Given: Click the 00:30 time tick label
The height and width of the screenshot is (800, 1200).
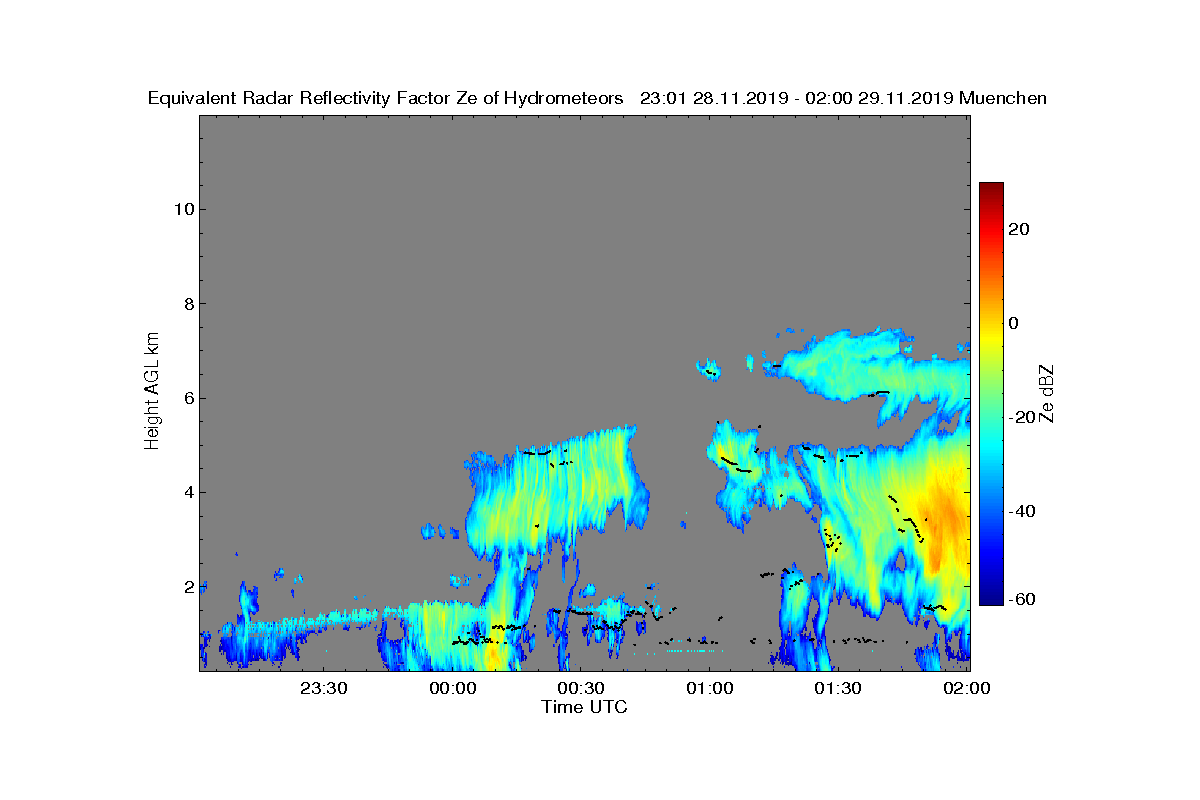Looking at the screenshot, I should pyautogui.click(x=581, y=688).
